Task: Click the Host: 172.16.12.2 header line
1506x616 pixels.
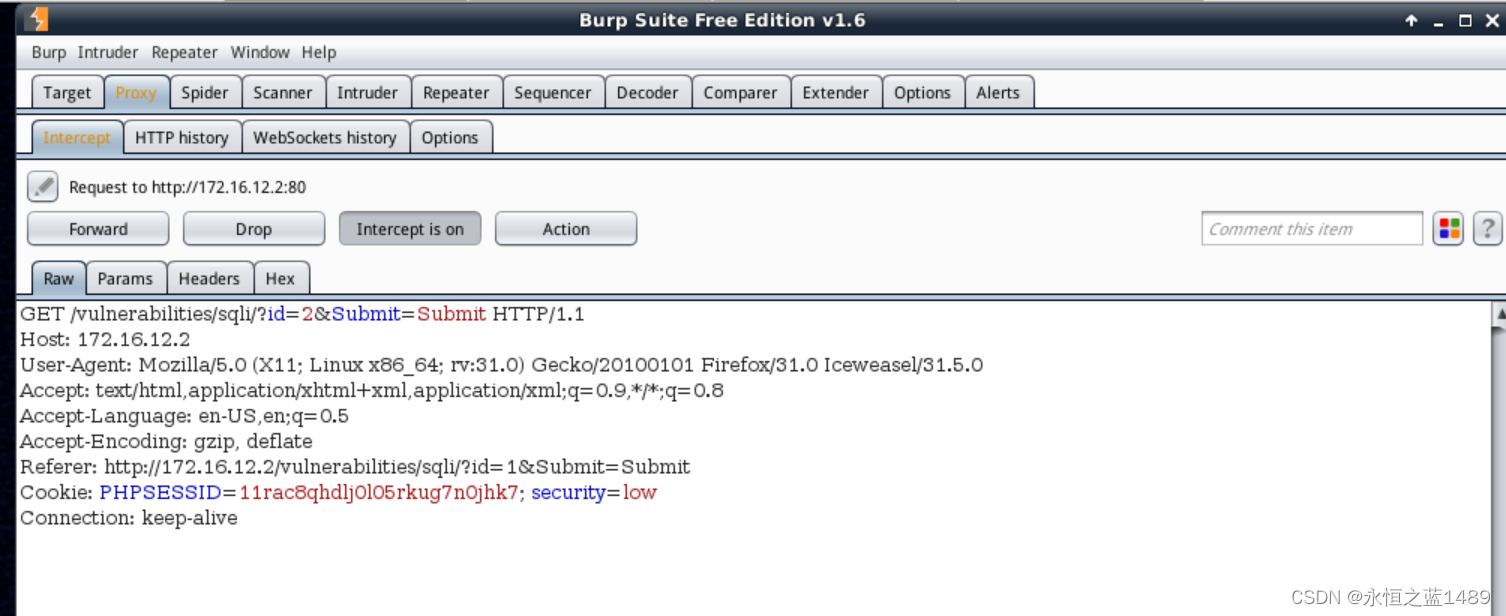Action: [105, 340]
